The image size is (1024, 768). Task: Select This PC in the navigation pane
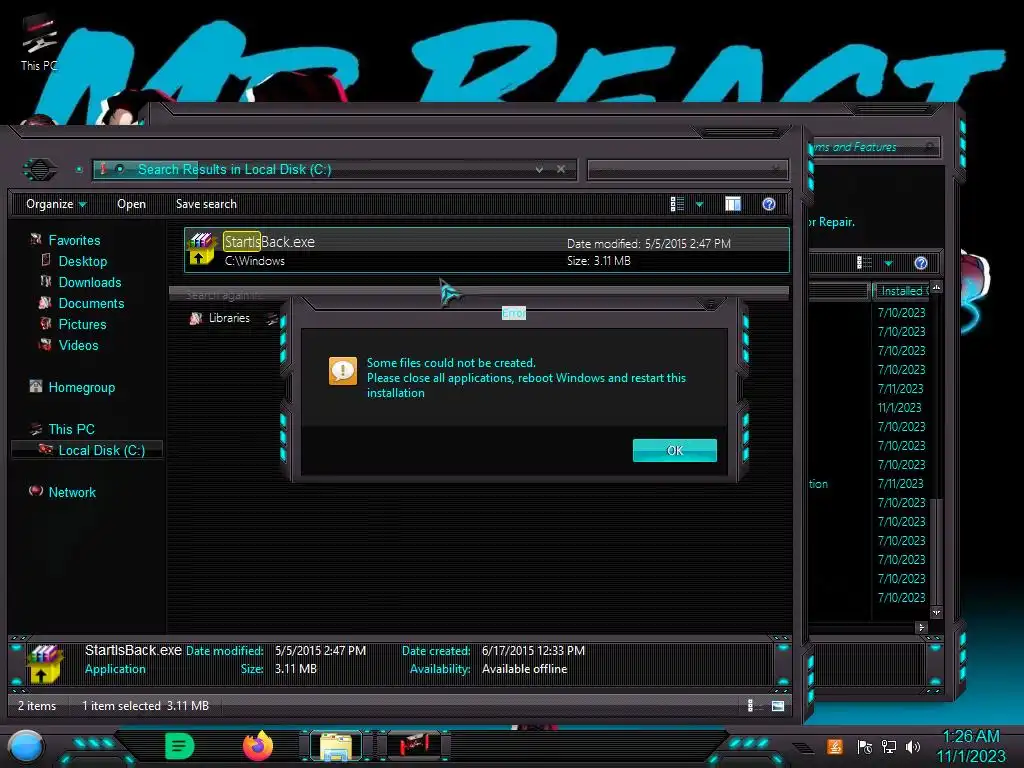point(71,429)
